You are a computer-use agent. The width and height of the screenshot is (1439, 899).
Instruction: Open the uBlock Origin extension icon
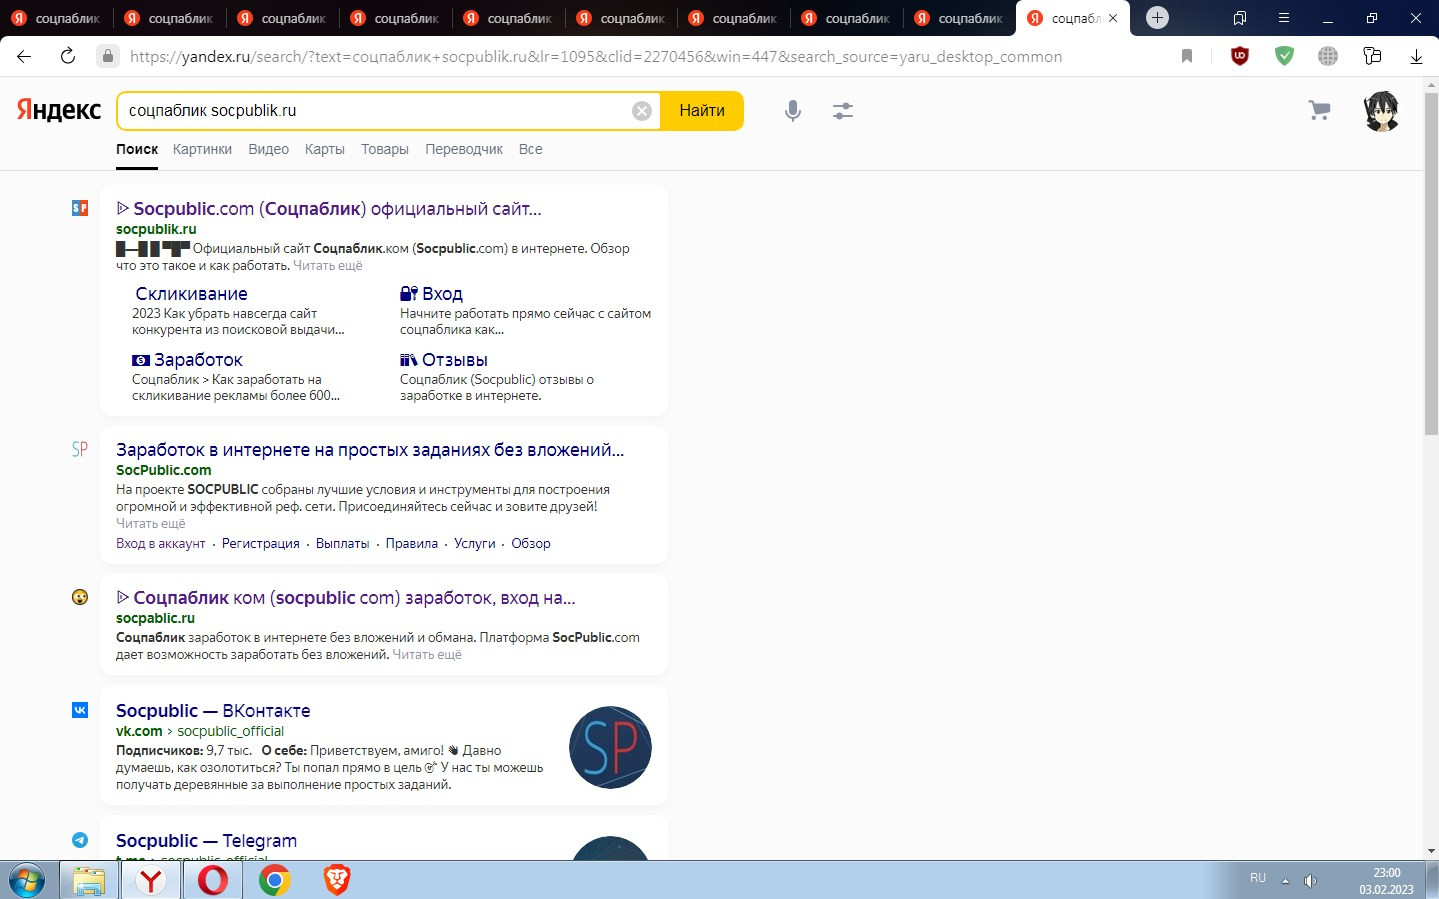pyautogui.click(x=1240, y=56)
